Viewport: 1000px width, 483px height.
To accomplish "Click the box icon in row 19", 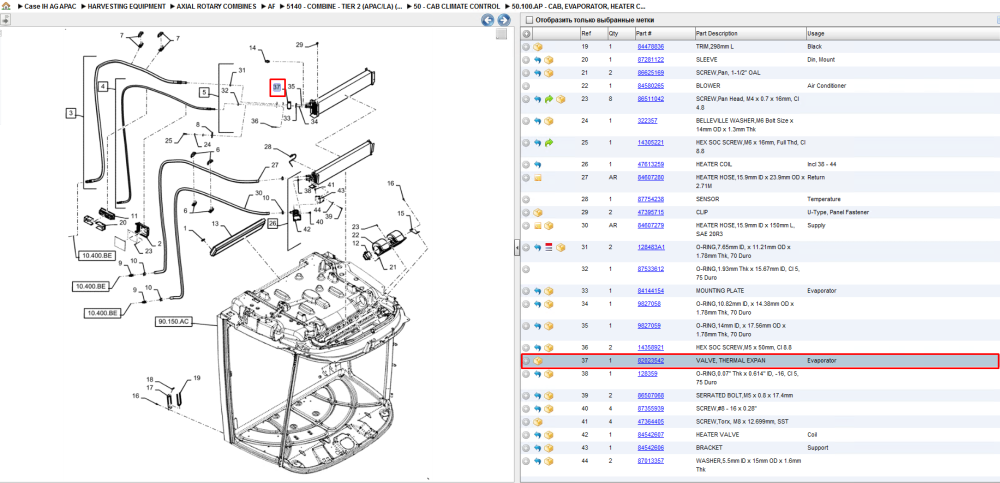I will click(x=538, y=47).
